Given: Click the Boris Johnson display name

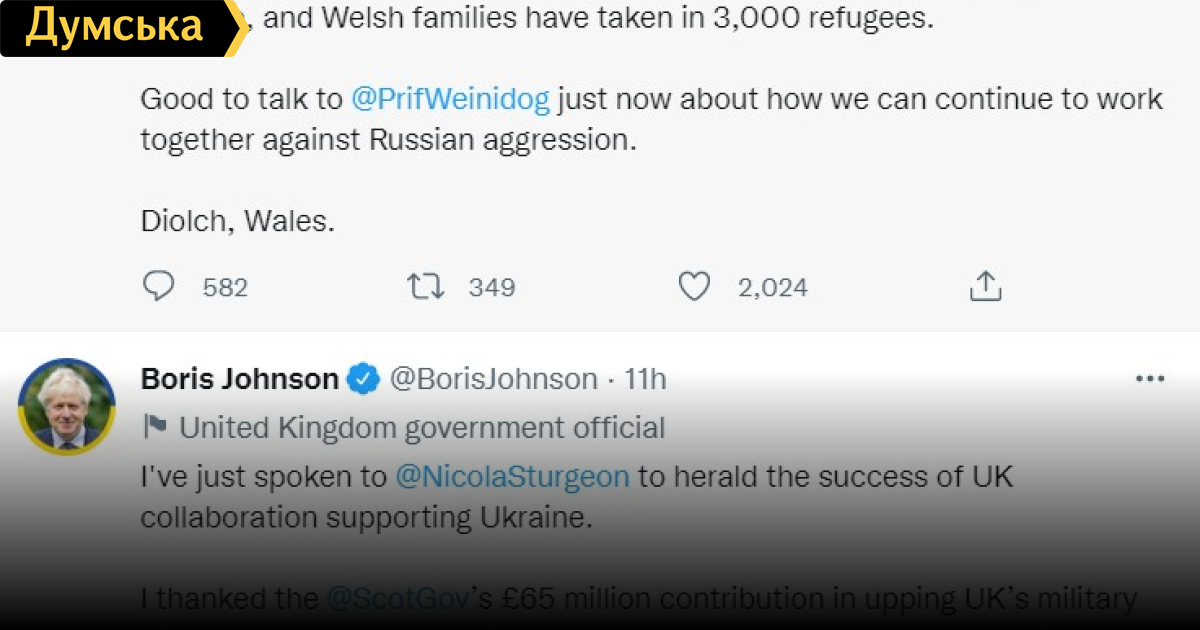Looking at the screenshot, I should 240,380.
